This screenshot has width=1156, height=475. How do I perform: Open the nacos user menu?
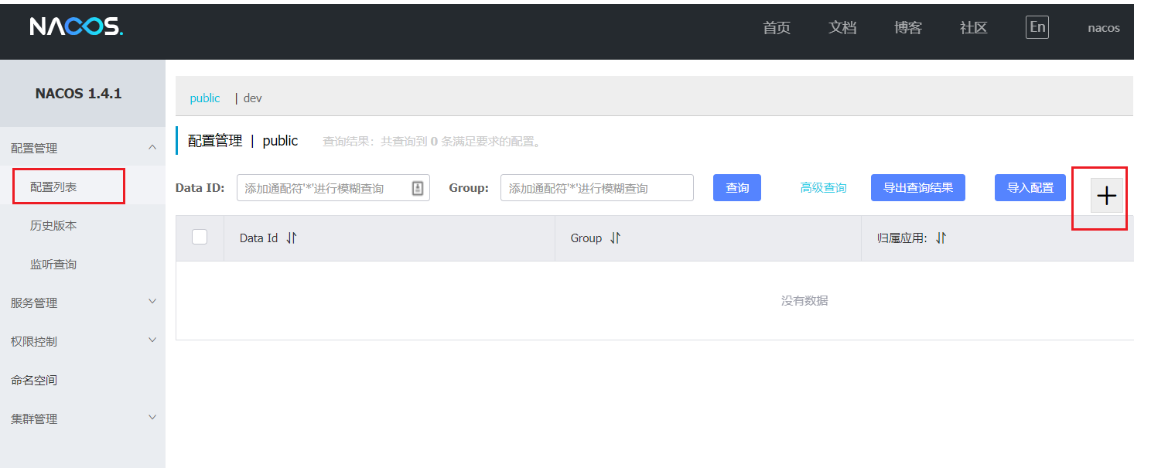tap(1104, 28)
